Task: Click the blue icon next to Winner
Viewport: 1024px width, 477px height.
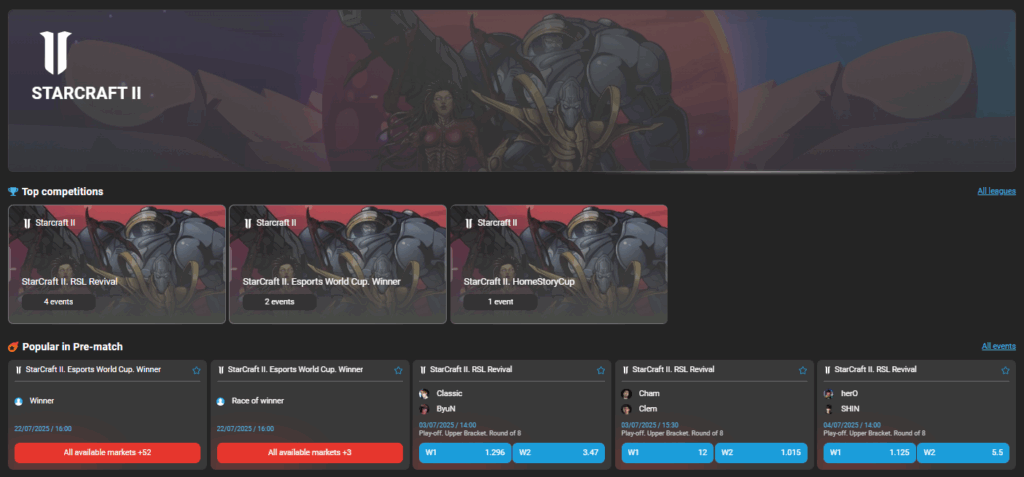Action: 19,401
